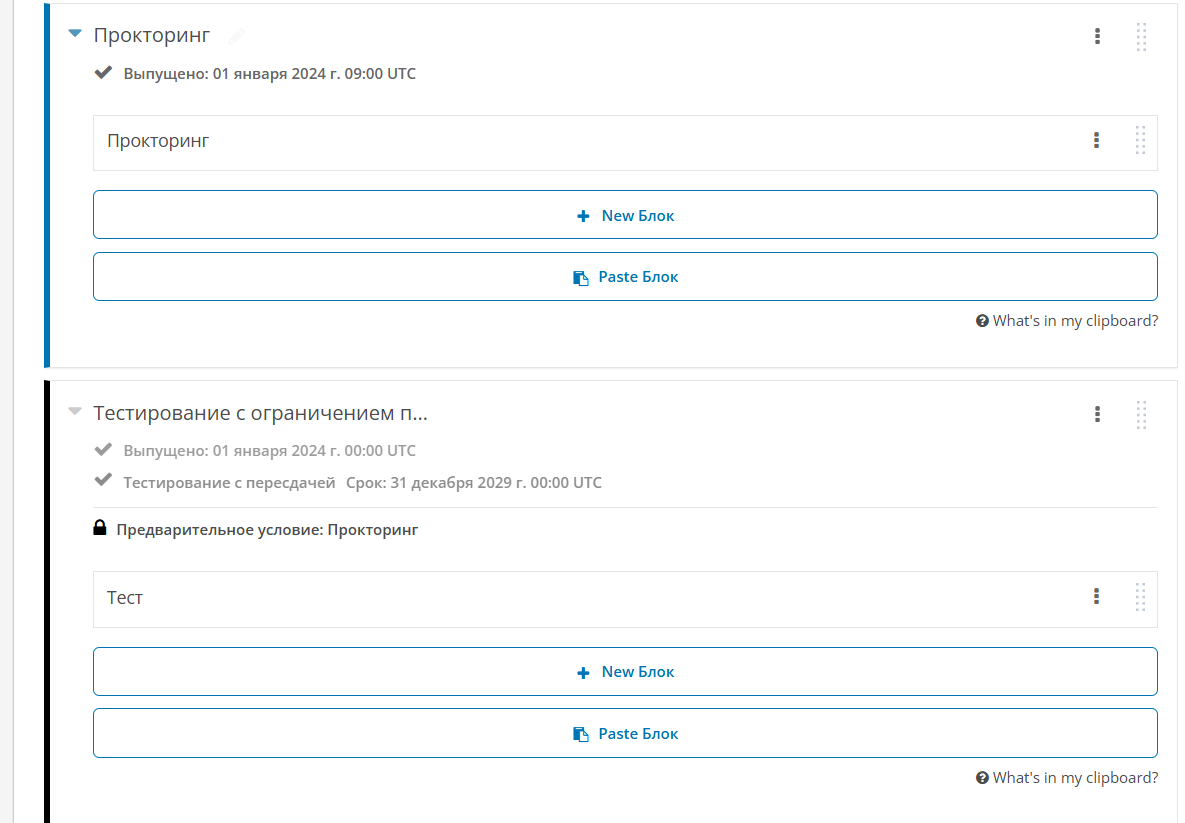Click the Тестирование с ограничением subsection title

pos(260,413)
